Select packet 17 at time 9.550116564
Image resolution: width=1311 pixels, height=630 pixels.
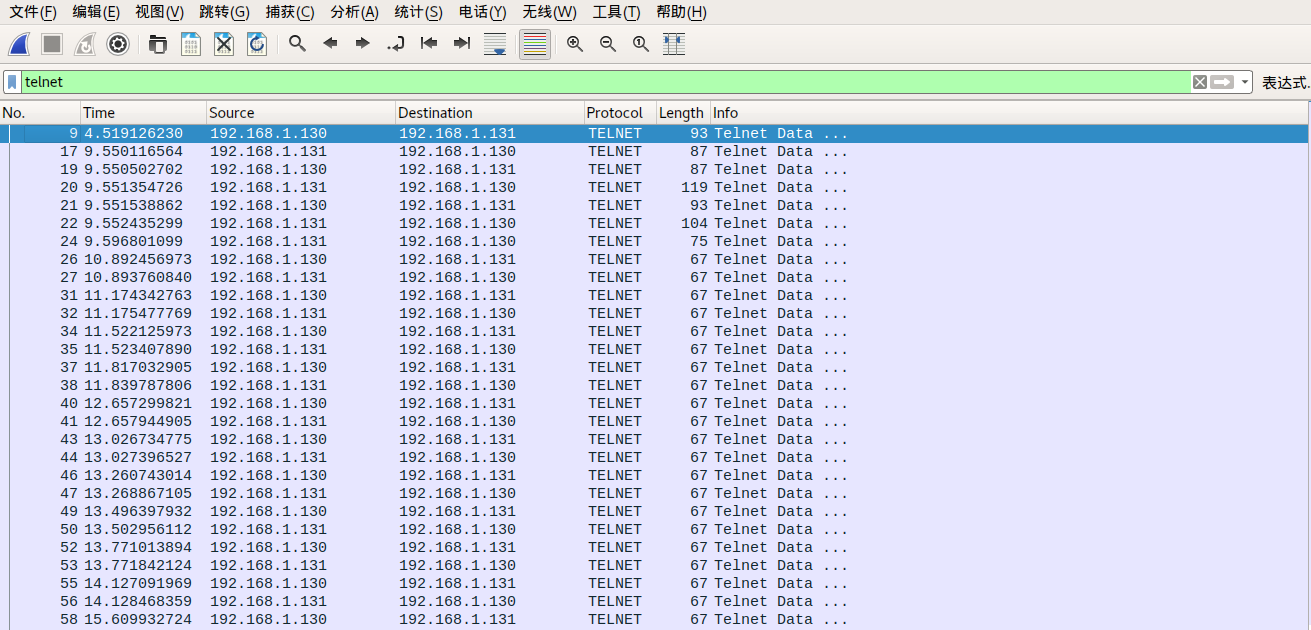click(655, 151)
